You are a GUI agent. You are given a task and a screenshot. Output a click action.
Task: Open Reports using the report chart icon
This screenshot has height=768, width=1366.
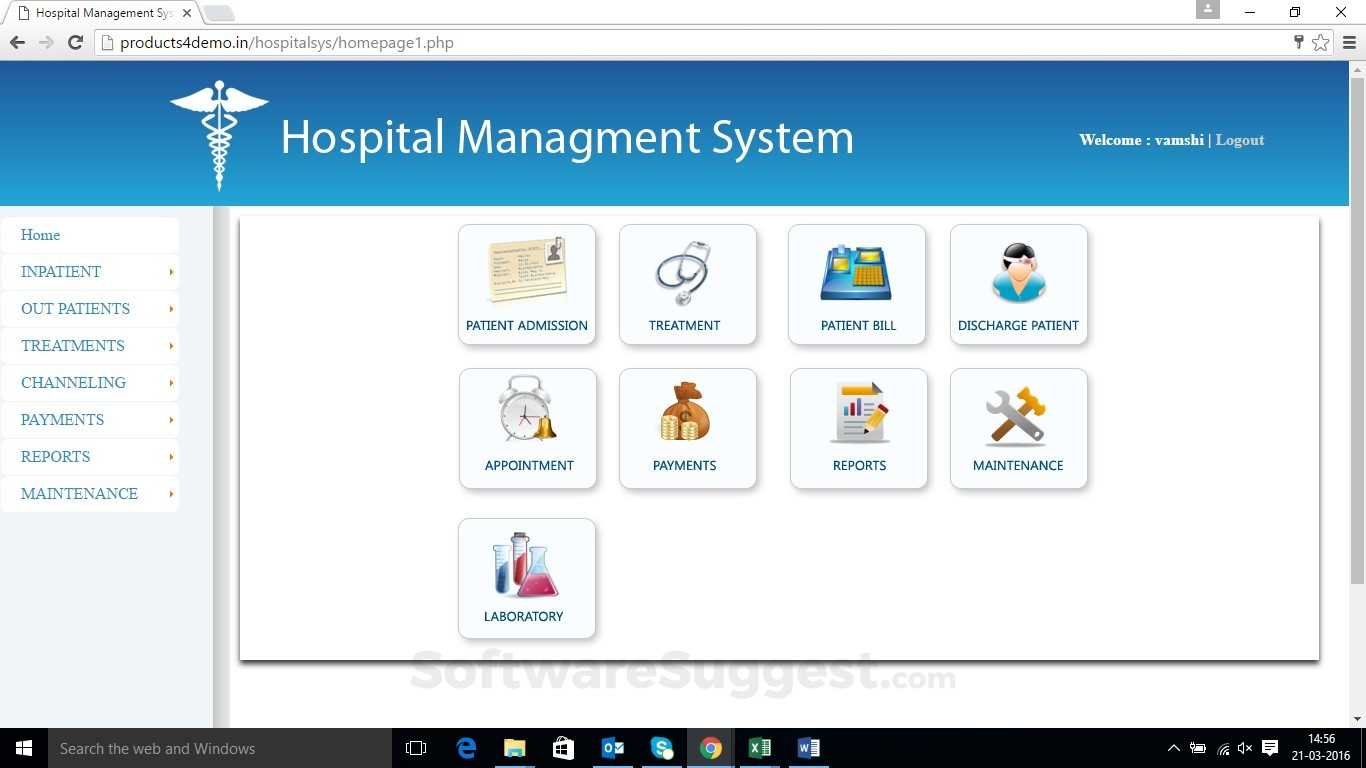858,410
